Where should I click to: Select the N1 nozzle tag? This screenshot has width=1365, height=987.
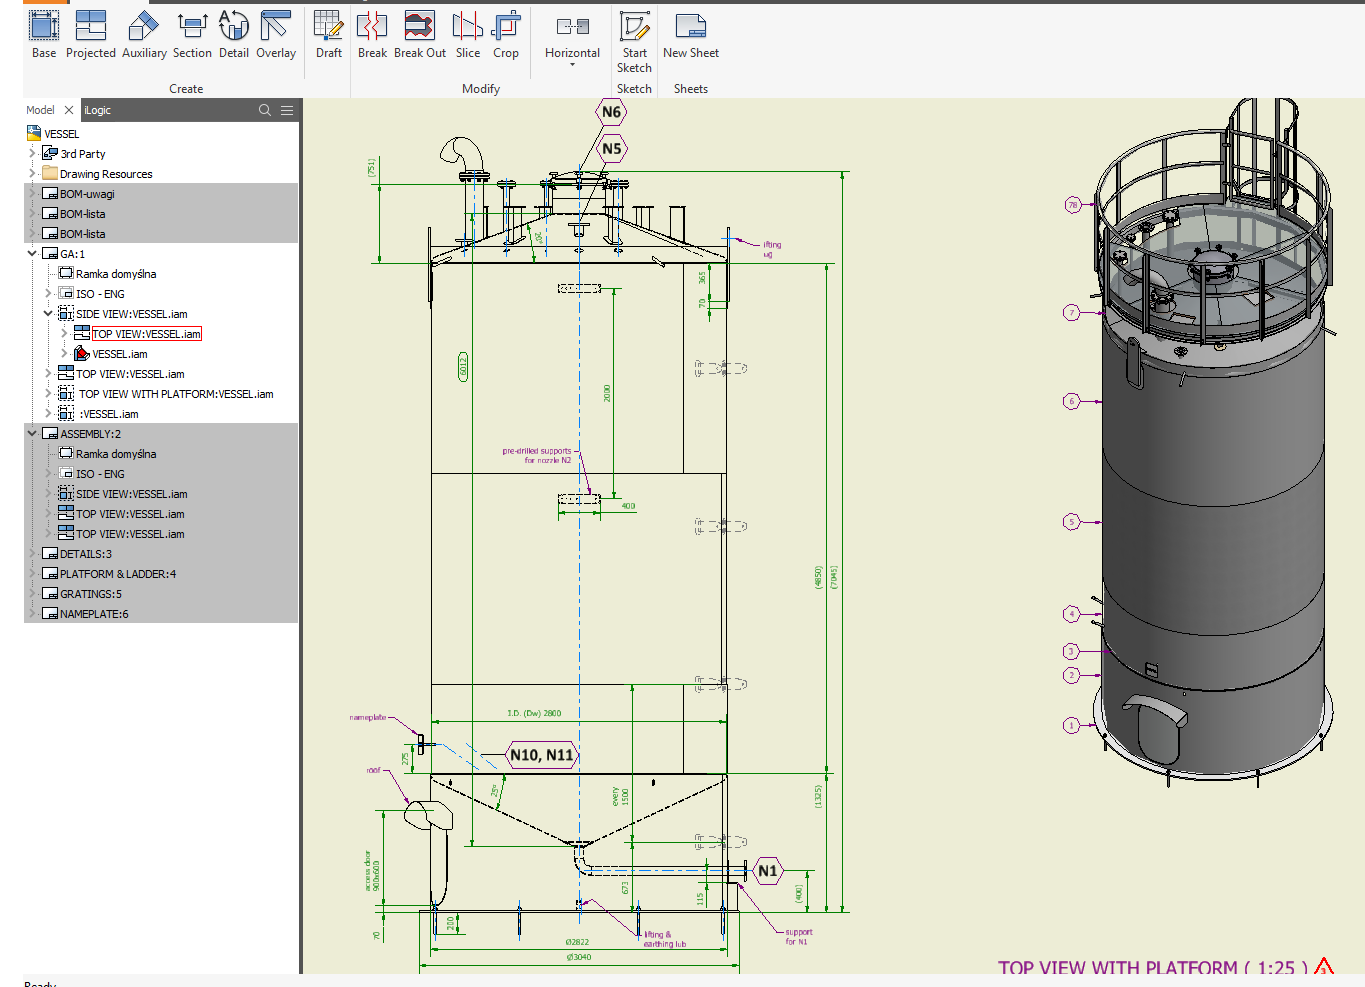click(767, 871)
